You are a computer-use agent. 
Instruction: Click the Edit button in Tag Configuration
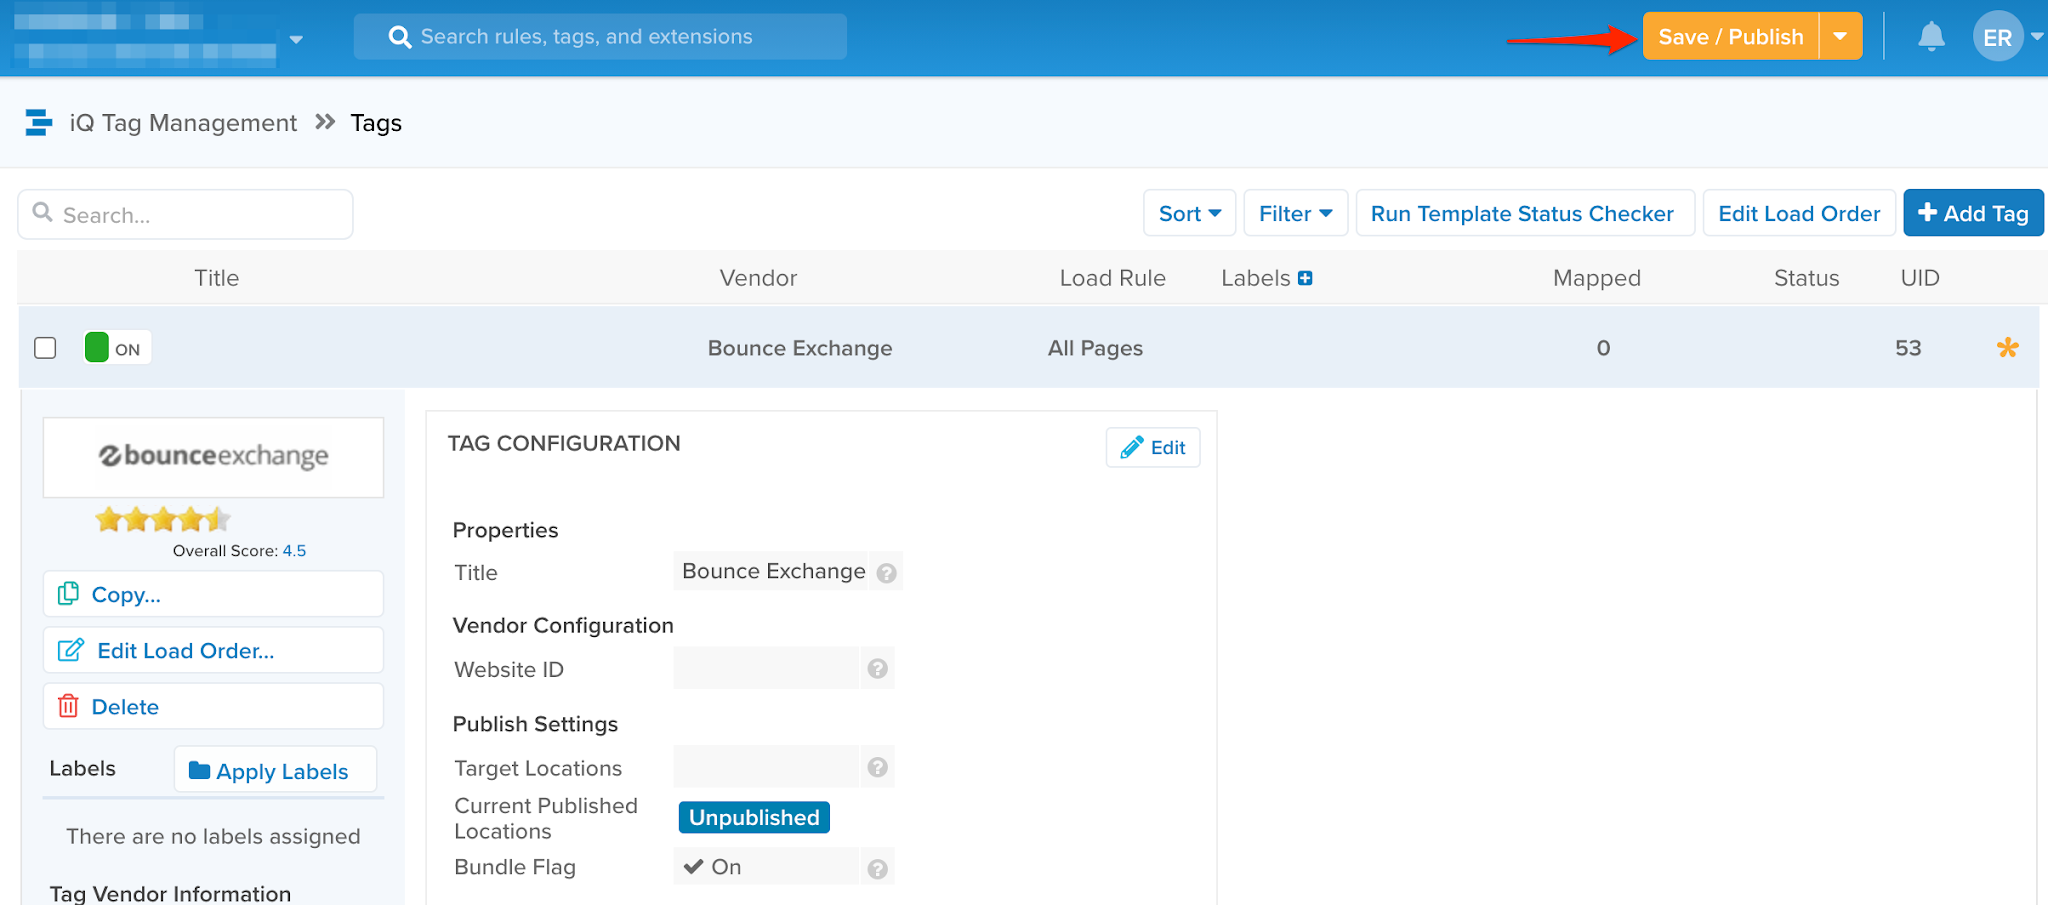tap(1153, 447)
